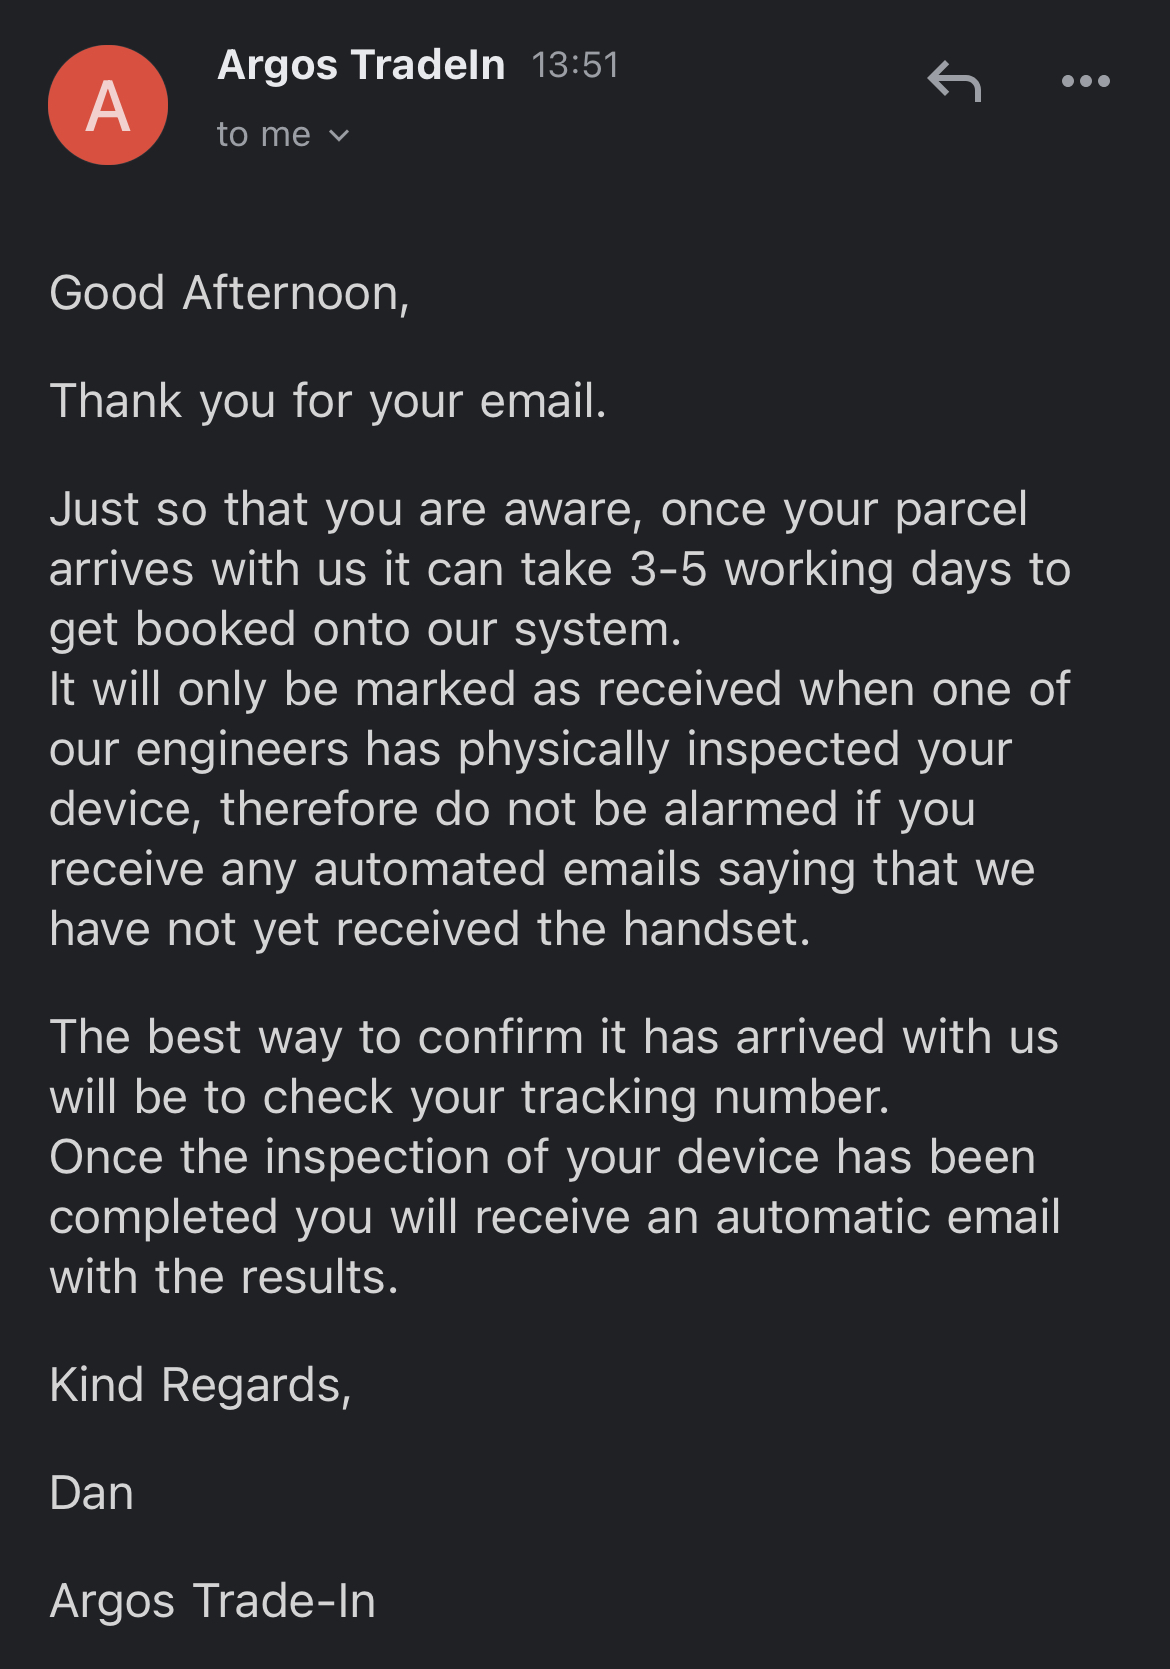Viewport: 1170px width, 1669px height.
Task: Click the 13:51 timestamp
Action: (x=575, y=66)
